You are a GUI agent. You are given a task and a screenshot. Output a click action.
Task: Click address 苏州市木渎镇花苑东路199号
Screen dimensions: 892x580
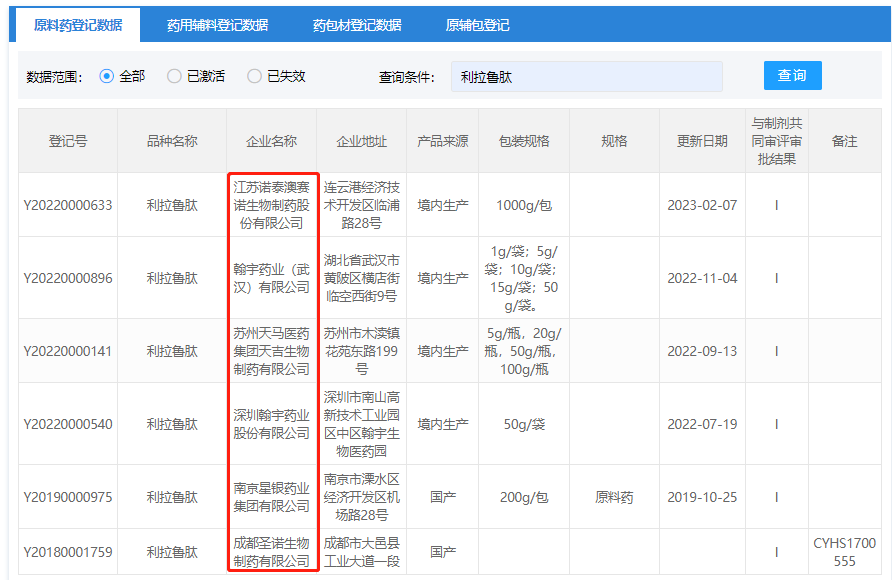361,351
